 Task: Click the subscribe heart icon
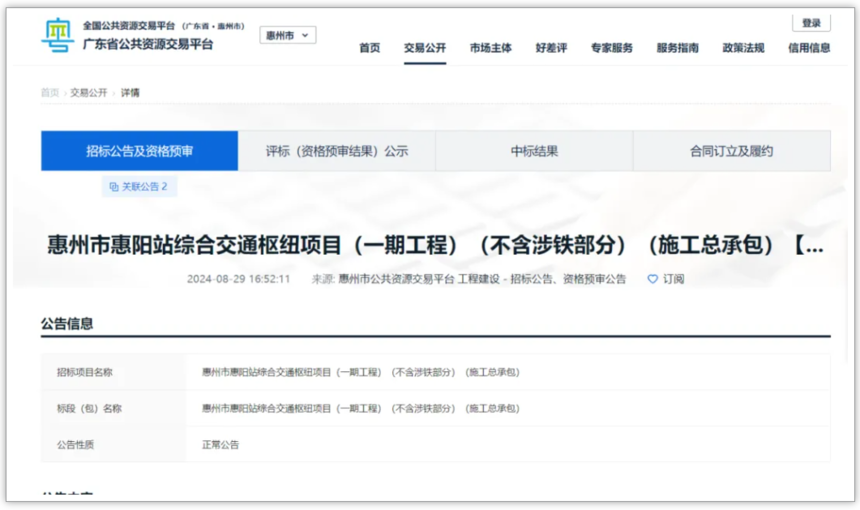tap(652, 279)
